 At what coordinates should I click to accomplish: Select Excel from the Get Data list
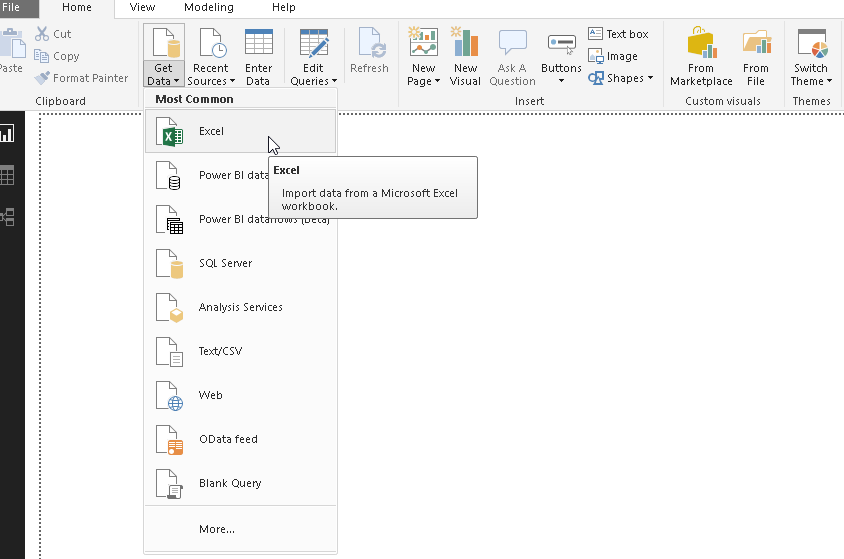(x=211, y=131)
